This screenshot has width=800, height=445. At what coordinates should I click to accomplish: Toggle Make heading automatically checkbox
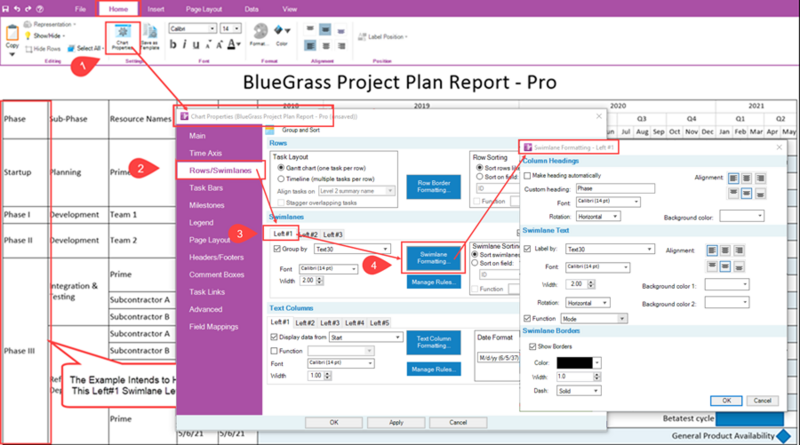click(528, 176)
